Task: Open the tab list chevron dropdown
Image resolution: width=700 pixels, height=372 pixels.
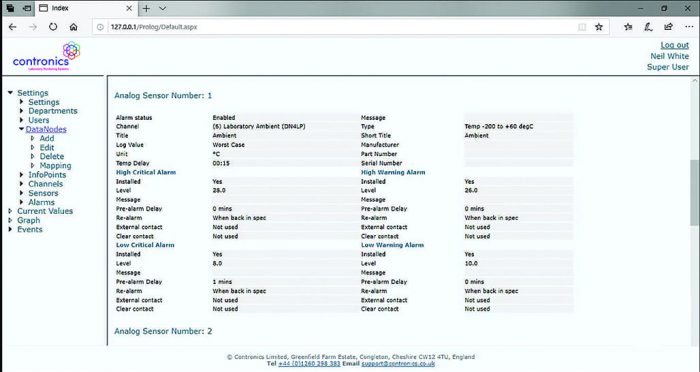Action: point(162,8)
